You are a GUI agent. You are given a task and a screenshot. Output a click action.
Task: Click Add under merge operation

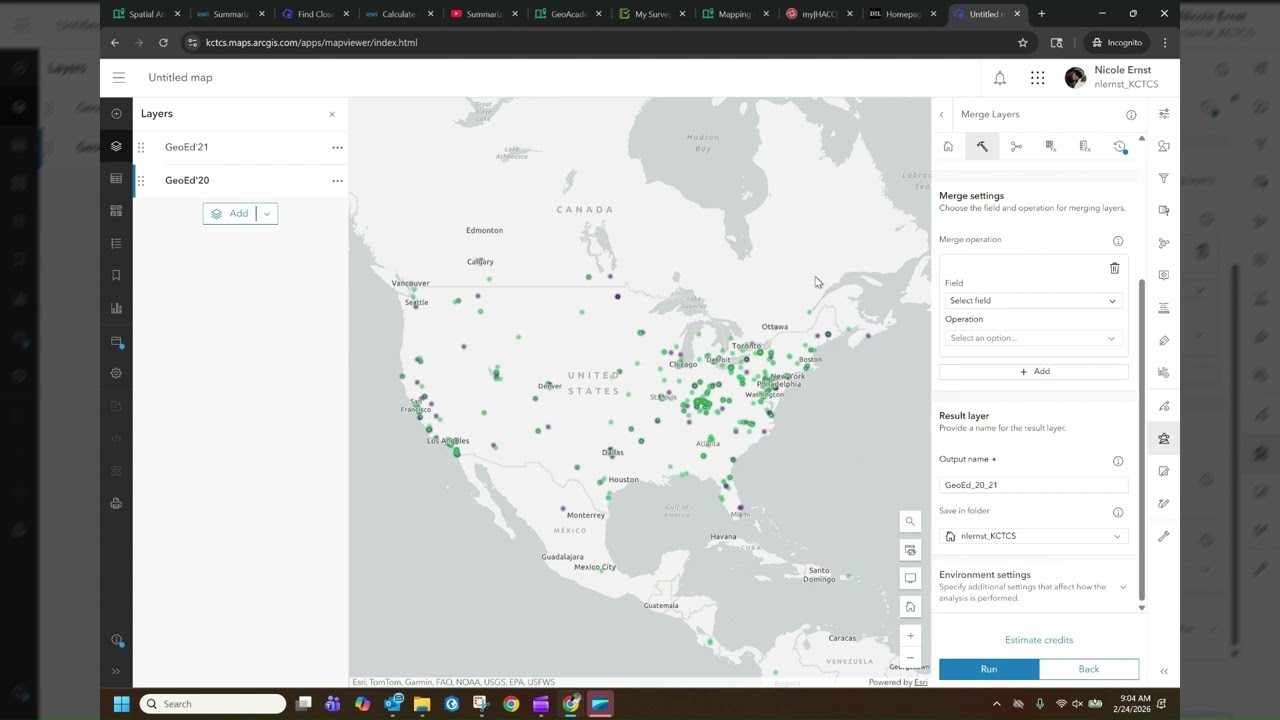1034,372
